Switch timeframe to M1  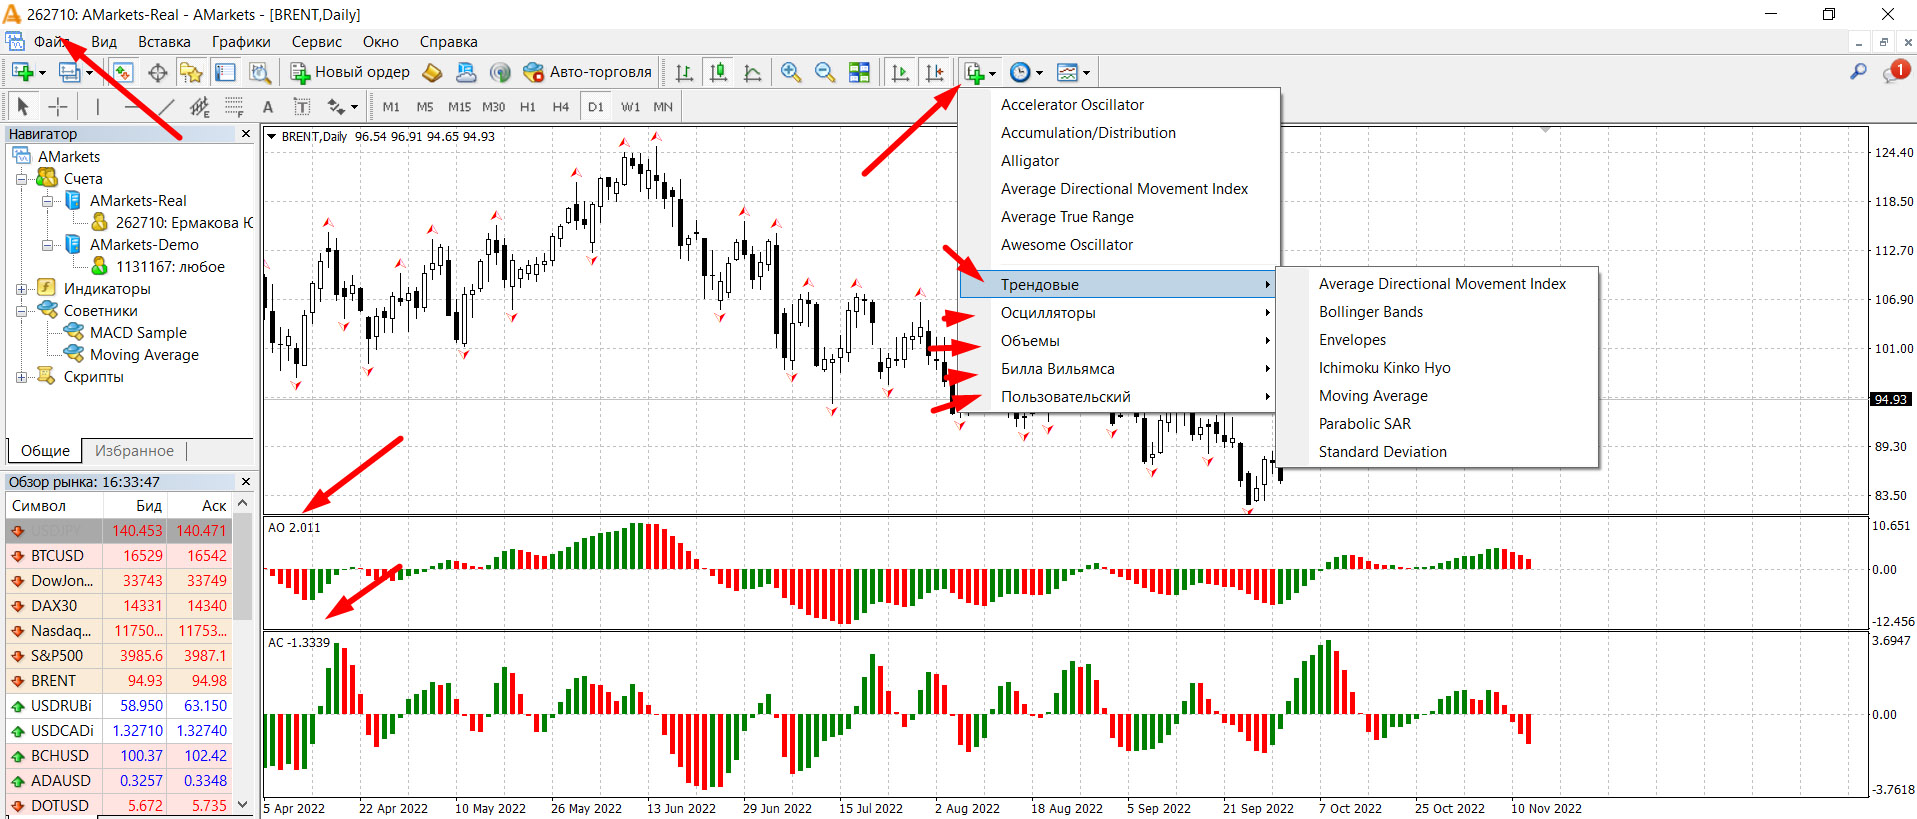(x=391, y=106)
